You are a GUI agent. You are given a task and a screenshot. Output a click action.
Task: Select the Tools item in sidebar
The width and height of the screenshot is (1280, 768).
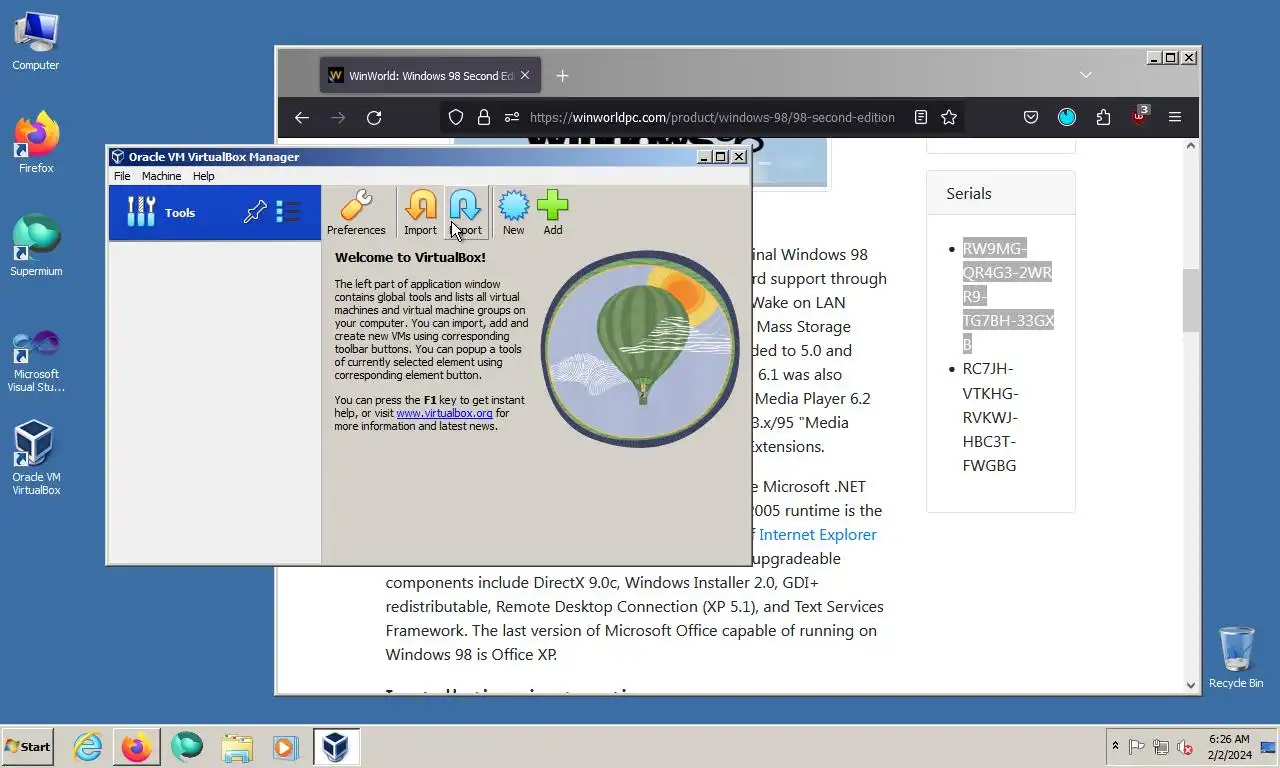point(214,212)
